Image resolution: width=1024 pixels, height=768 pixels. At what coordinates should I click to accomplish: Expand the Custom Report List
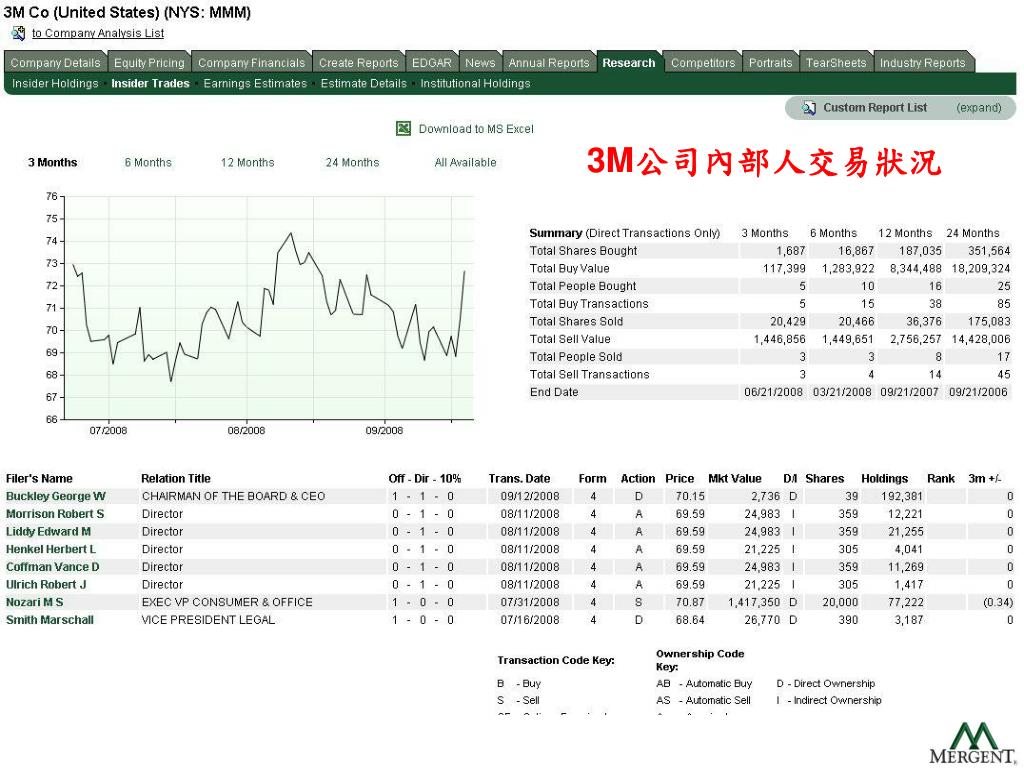pos(978,108)
